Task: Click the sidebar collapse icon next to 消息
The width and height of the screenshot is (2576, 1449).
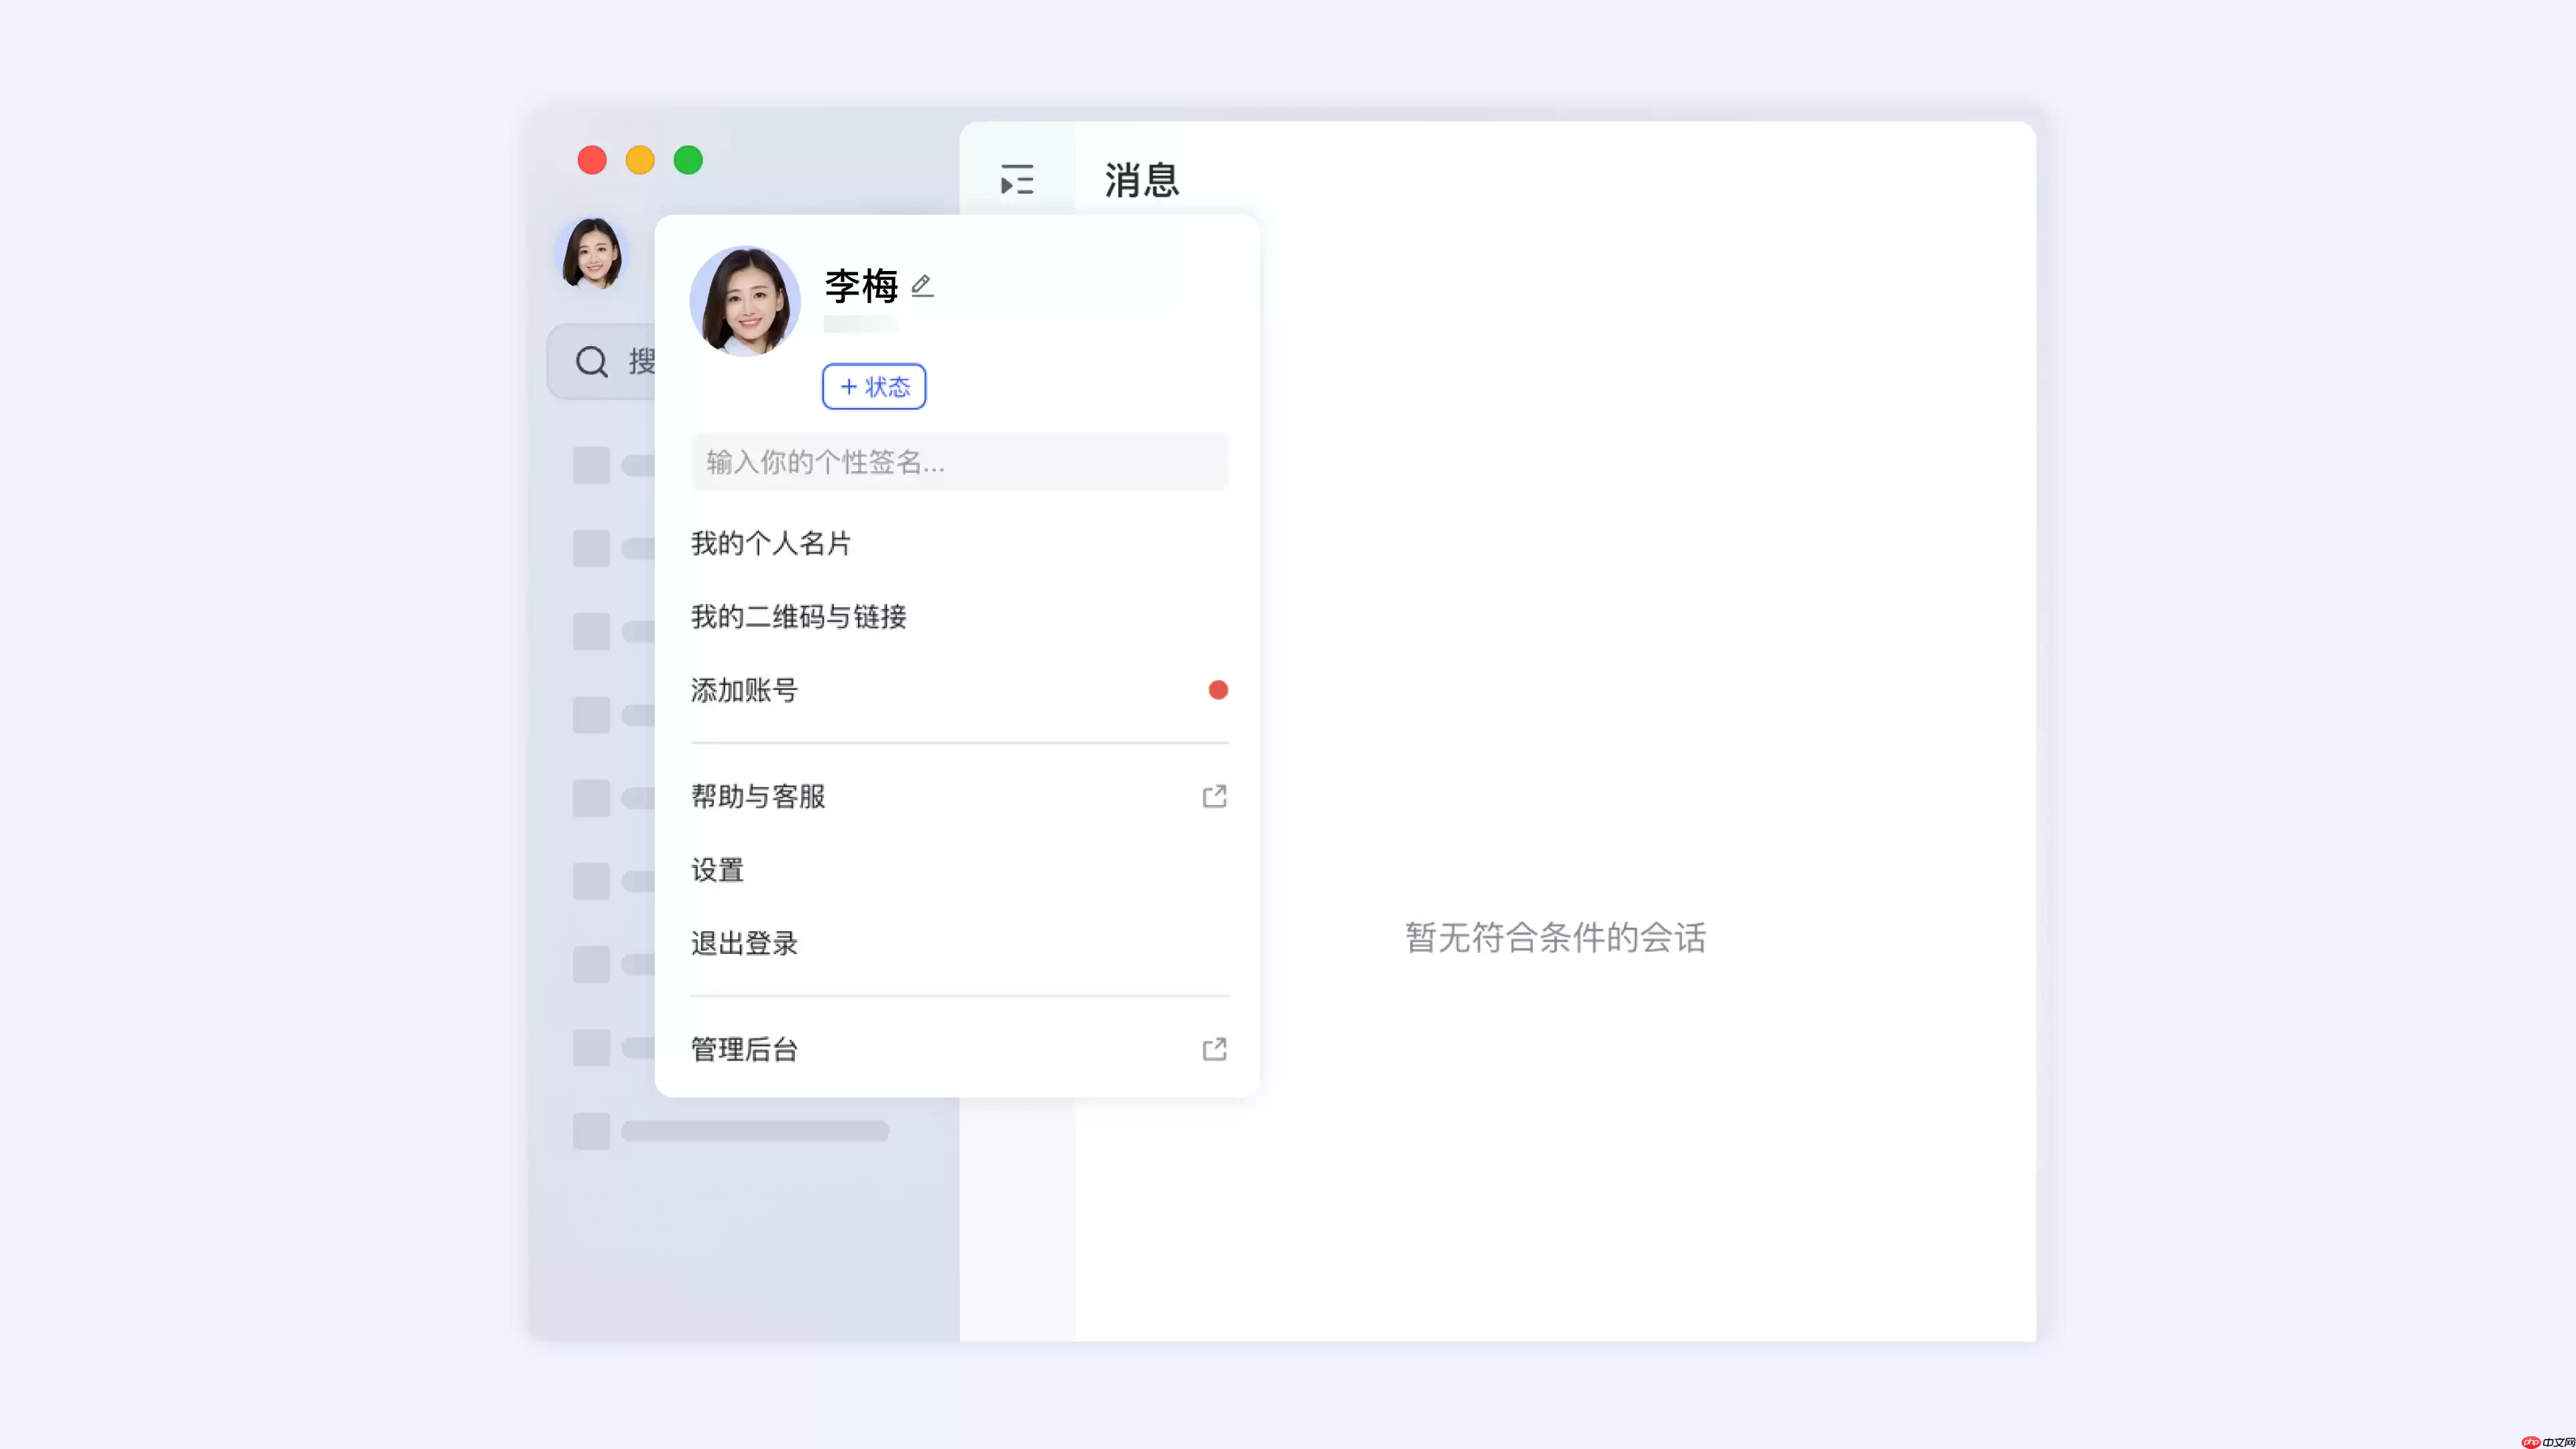Action: coord(1016,179)
